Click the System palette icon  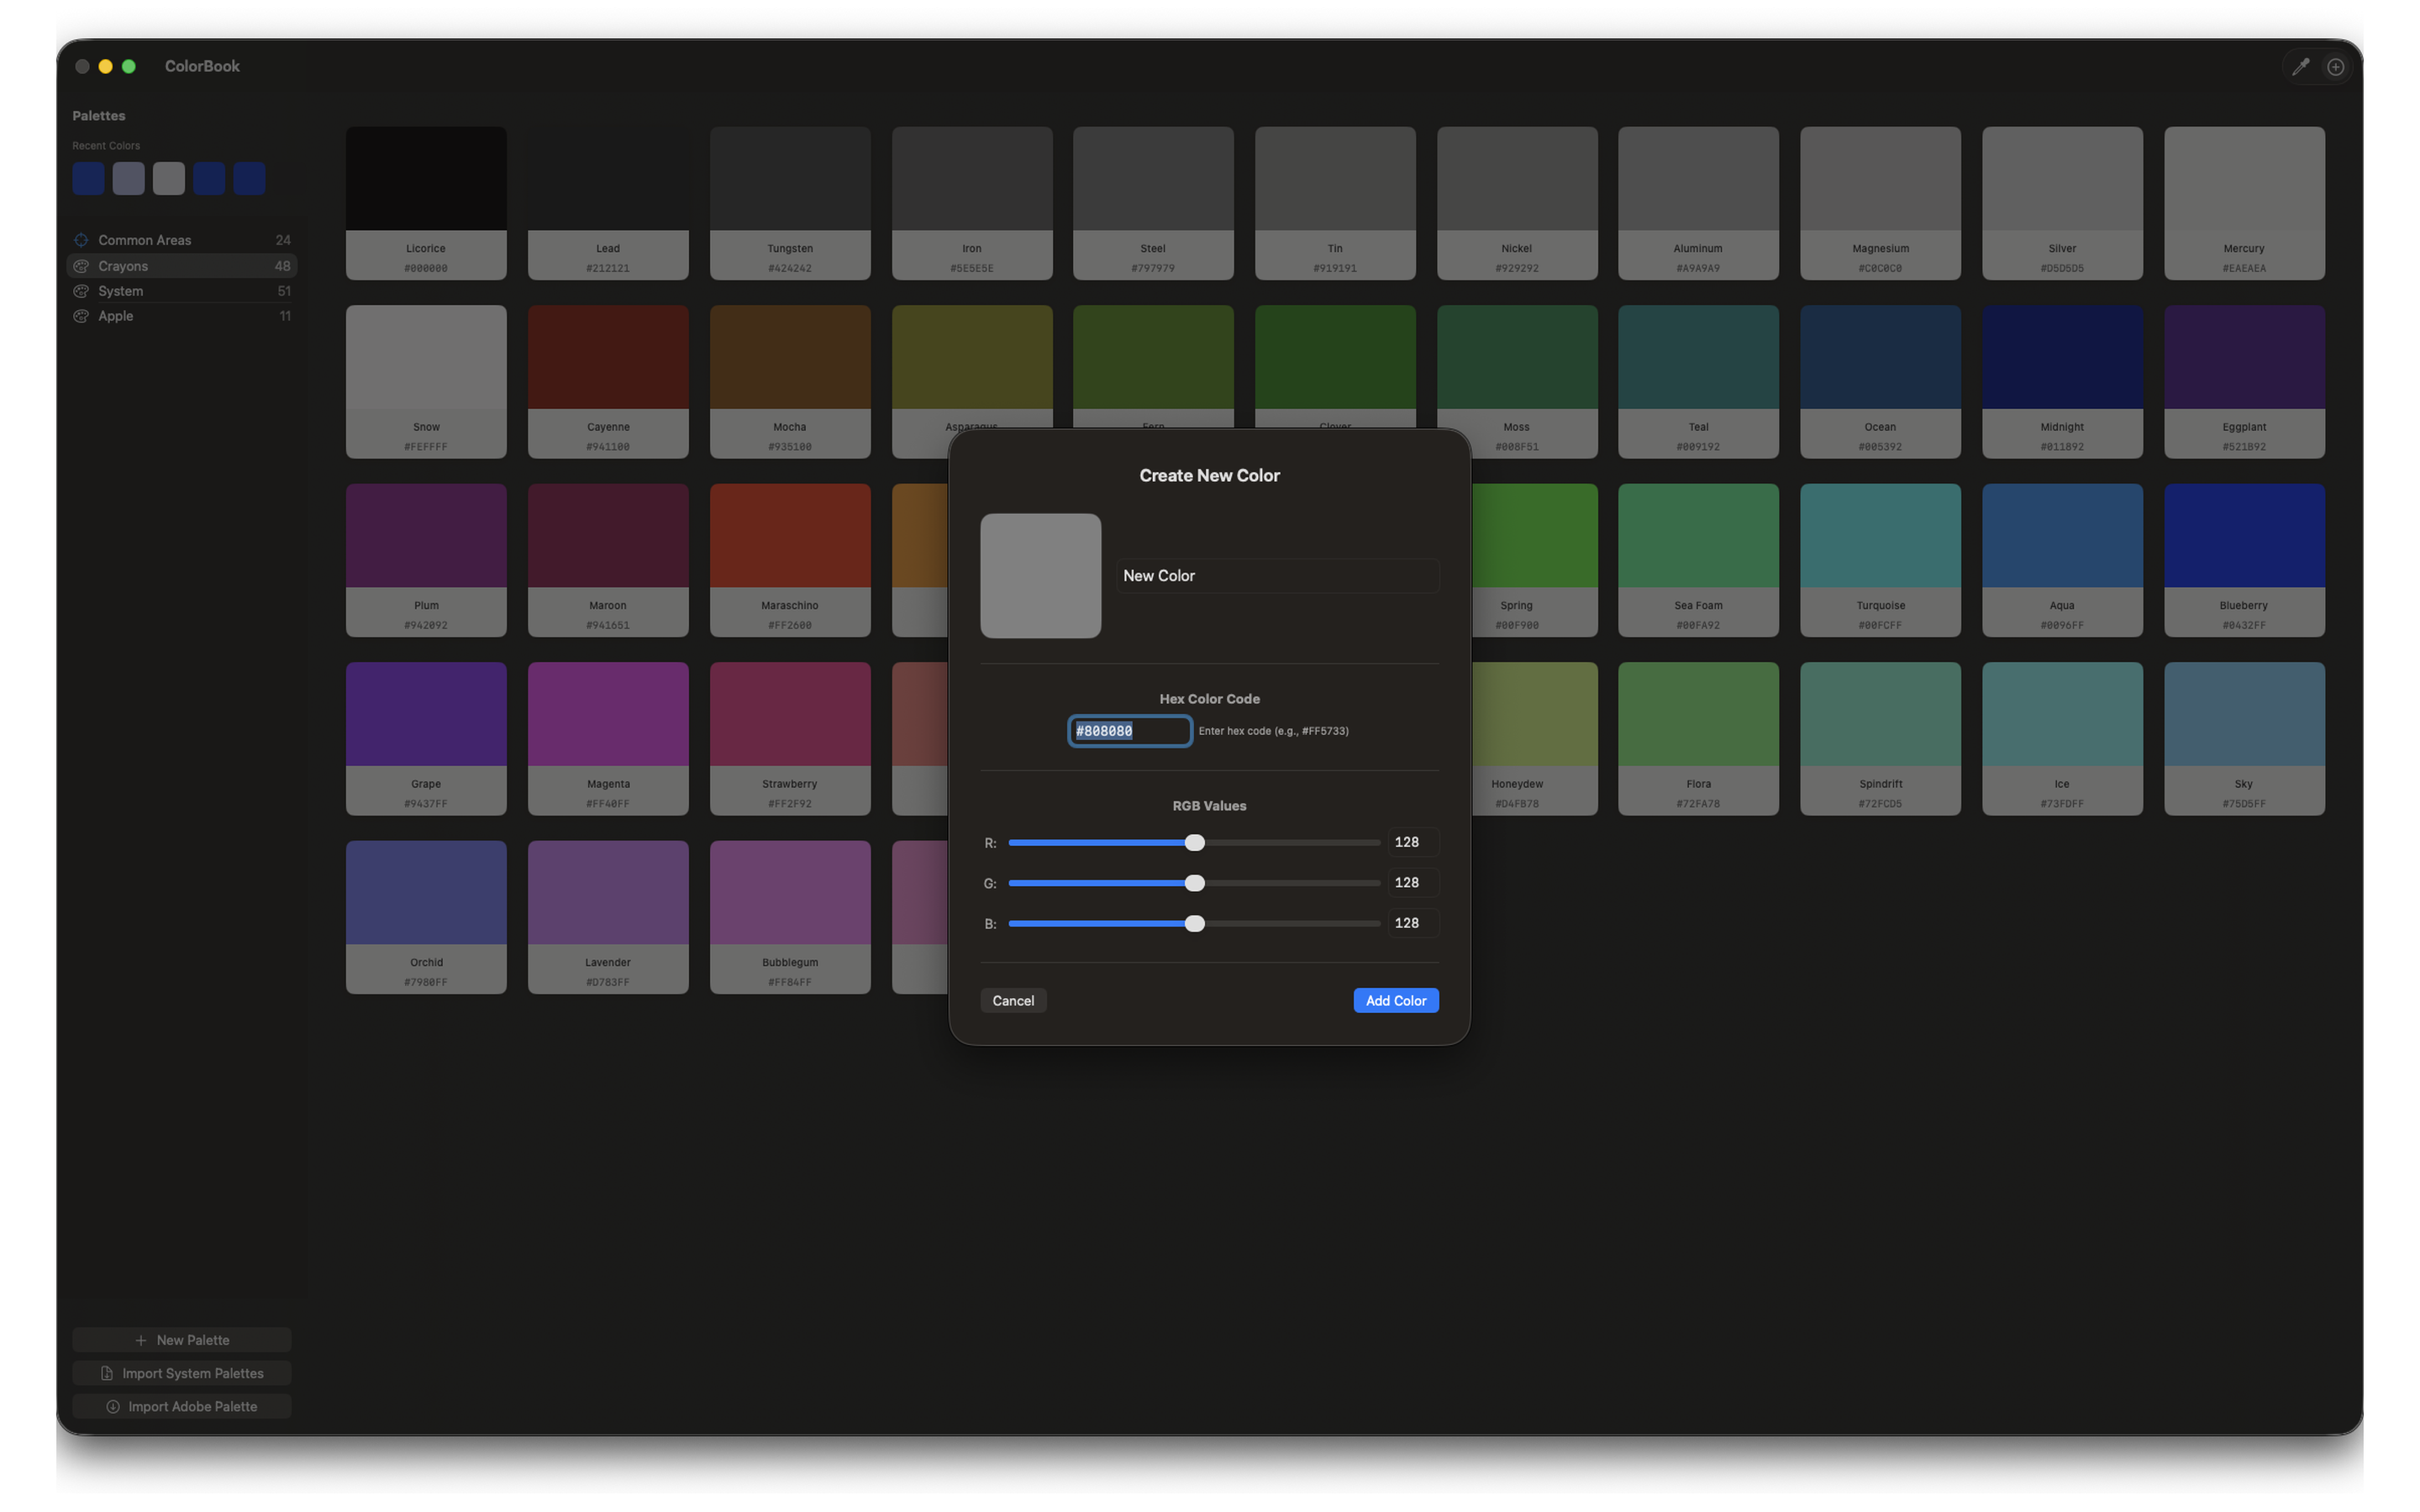click(x=81, y=291)
